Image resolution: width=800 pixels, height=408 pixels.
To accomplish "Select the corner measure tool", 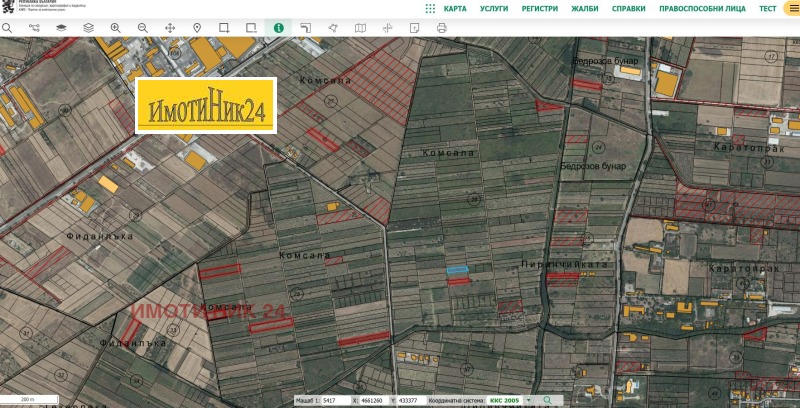I will (306, 28).
